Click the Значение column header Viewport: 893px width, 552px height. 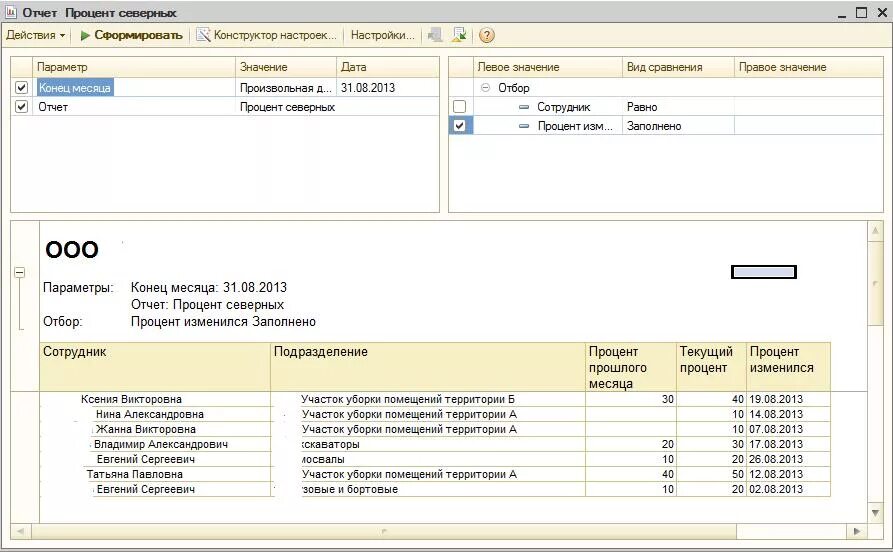tap(286, 67)
